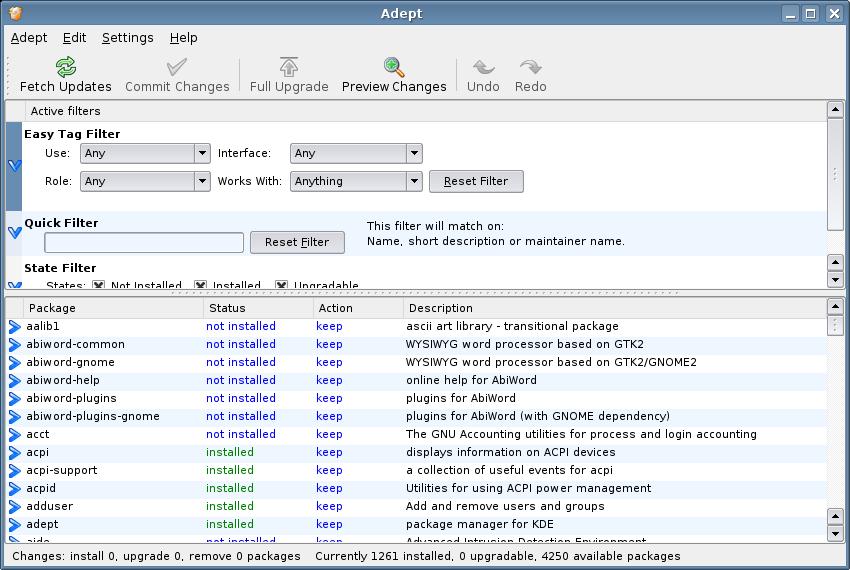This screenshot has height=570, width=850.
Task: Open the Works With dropdown
Action: click(356, 181)
